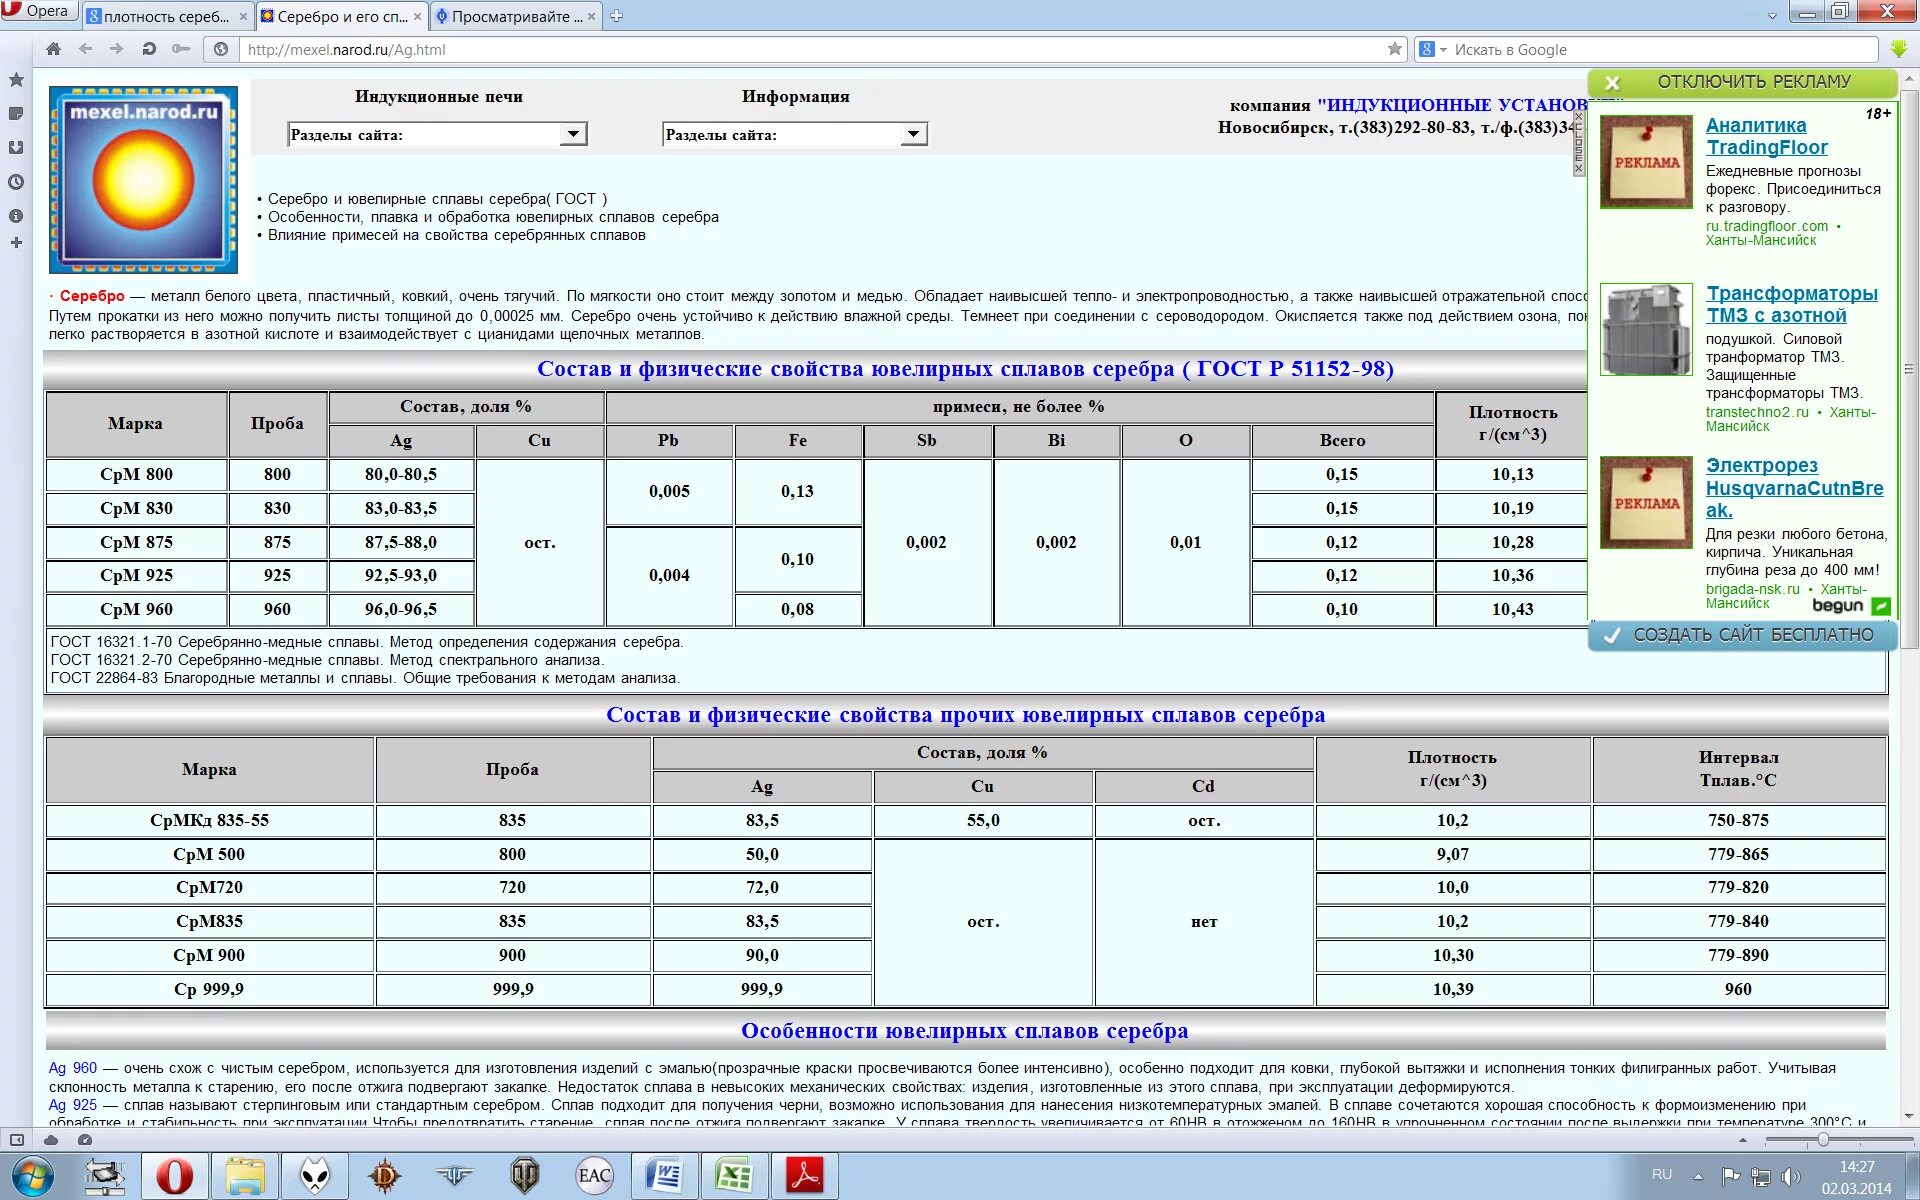This screenshot has width=1920, height=1200.
Task: Bookmark this page with the address bar star
Action: 1394,49
